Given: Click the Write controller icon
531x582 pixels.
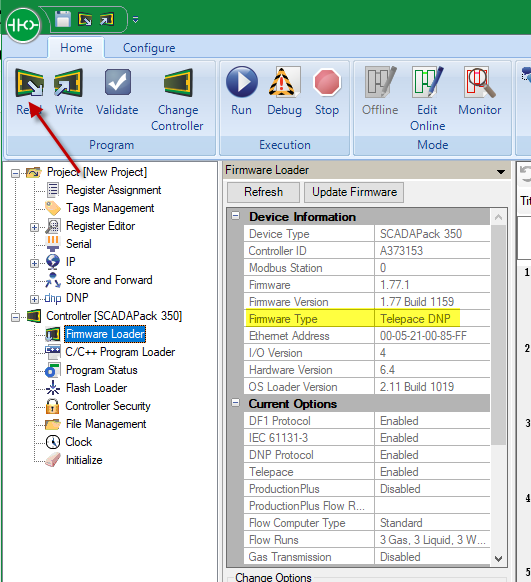Looking at the screenshot, I should pyautogui.click(x=69, y=82).
